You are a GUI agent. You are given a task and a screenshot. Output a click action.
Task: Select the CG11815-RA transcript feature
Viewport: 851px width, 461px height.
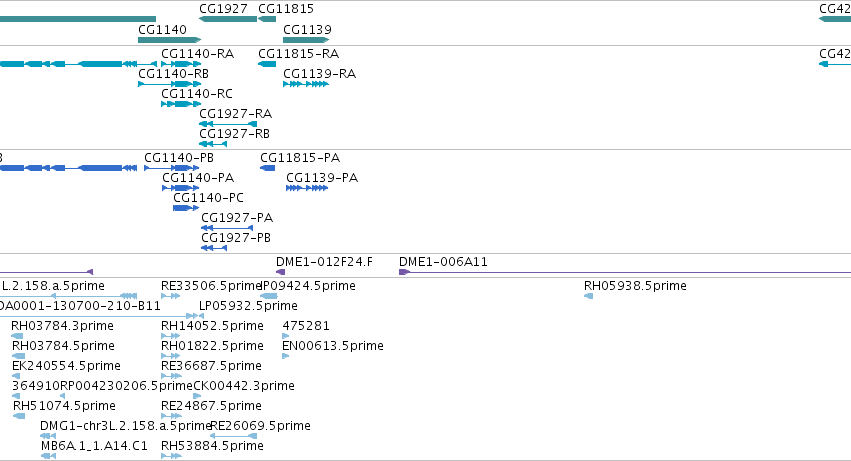pyautogui.click(x=267, y=64)
